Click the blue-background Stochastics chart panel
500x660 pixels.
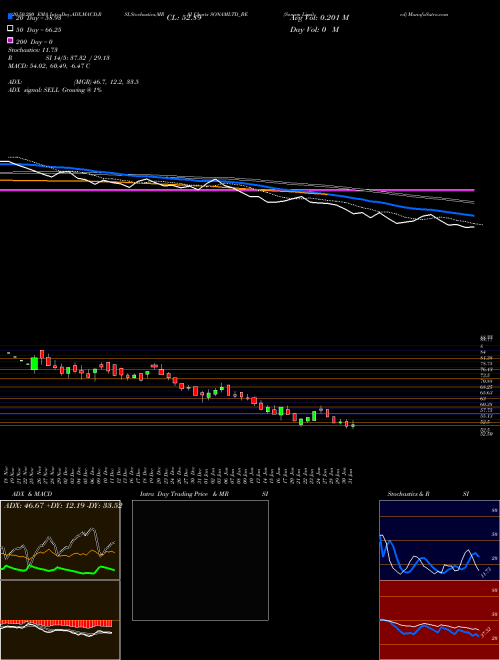(439, 540)
